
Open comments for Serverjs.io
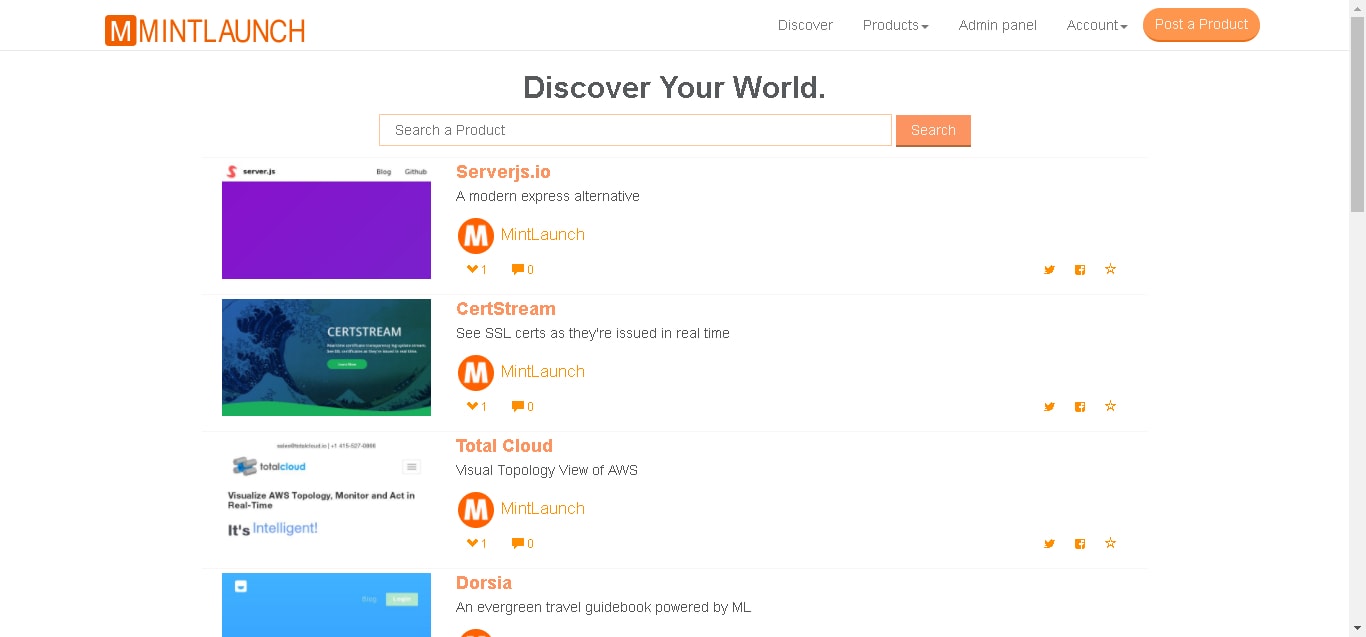click(x=522, y=269)
